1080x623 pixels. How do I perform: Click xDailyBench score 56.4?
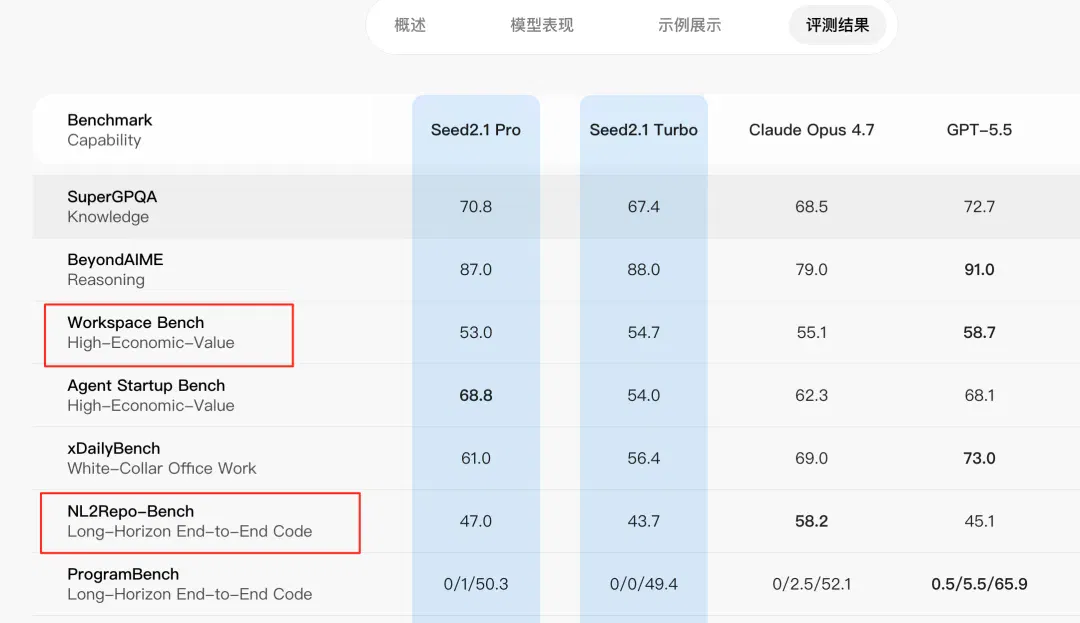point(643,458)
